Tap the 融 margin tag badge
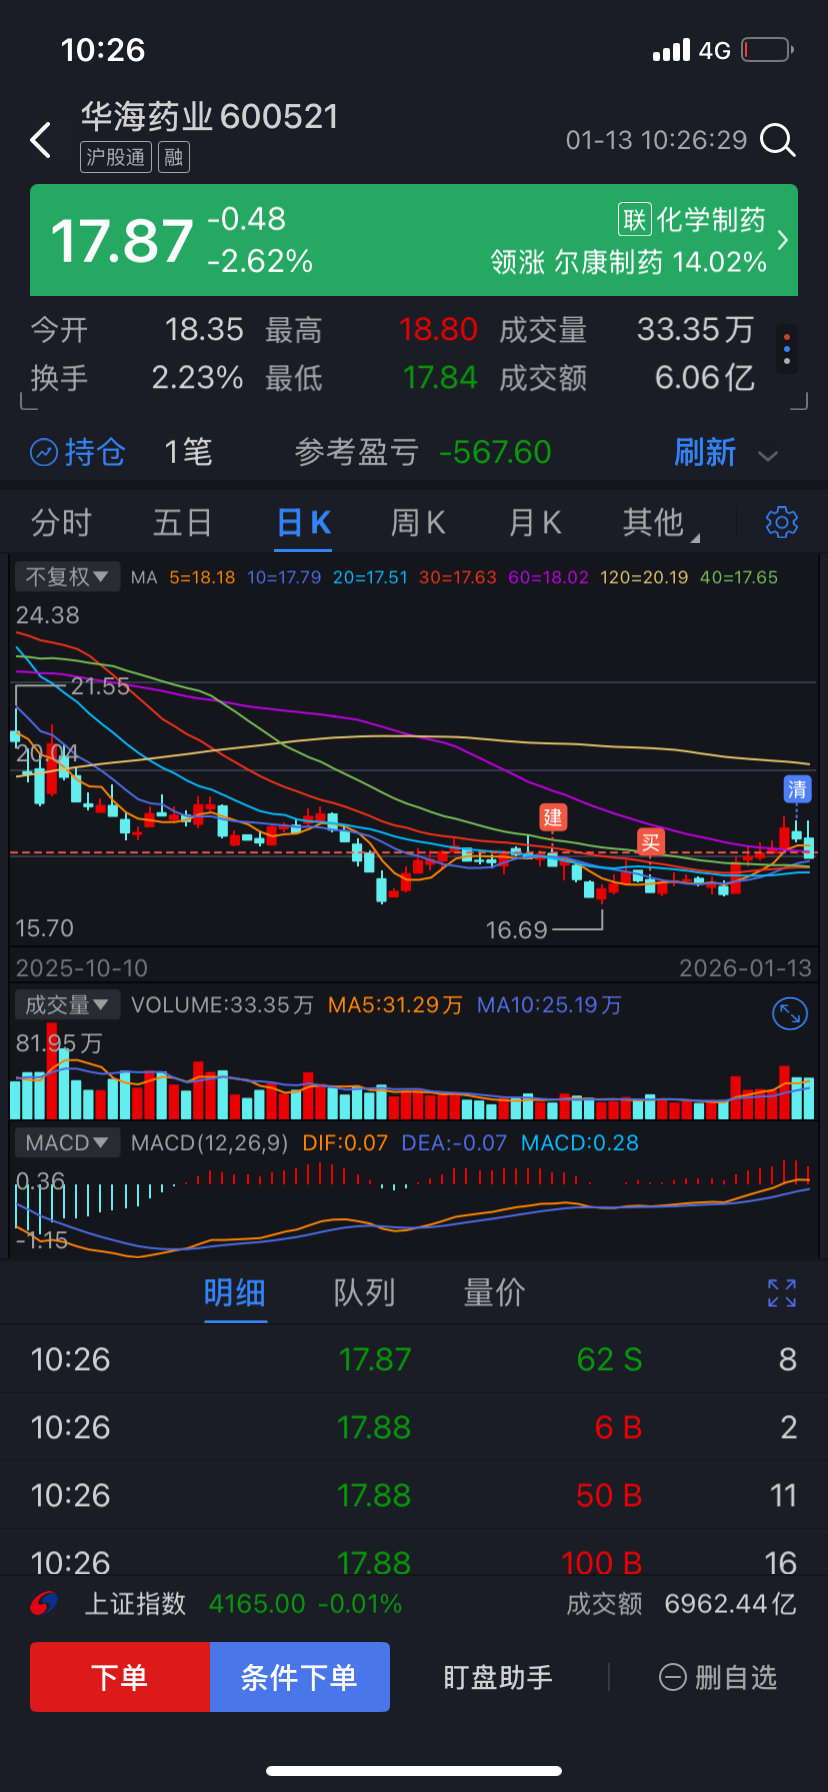The image size is (828, 1792). [174, 157]
